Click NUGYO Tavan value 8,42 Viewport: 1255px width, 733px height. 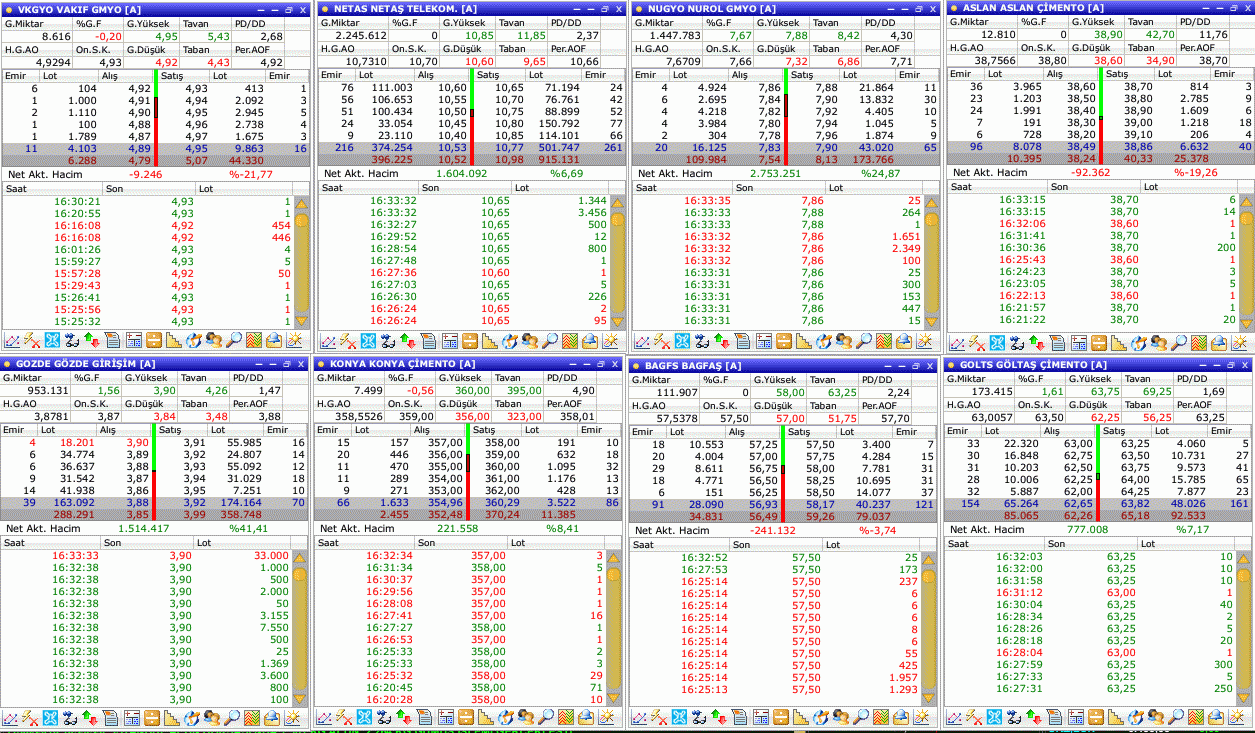click(848, 36)
